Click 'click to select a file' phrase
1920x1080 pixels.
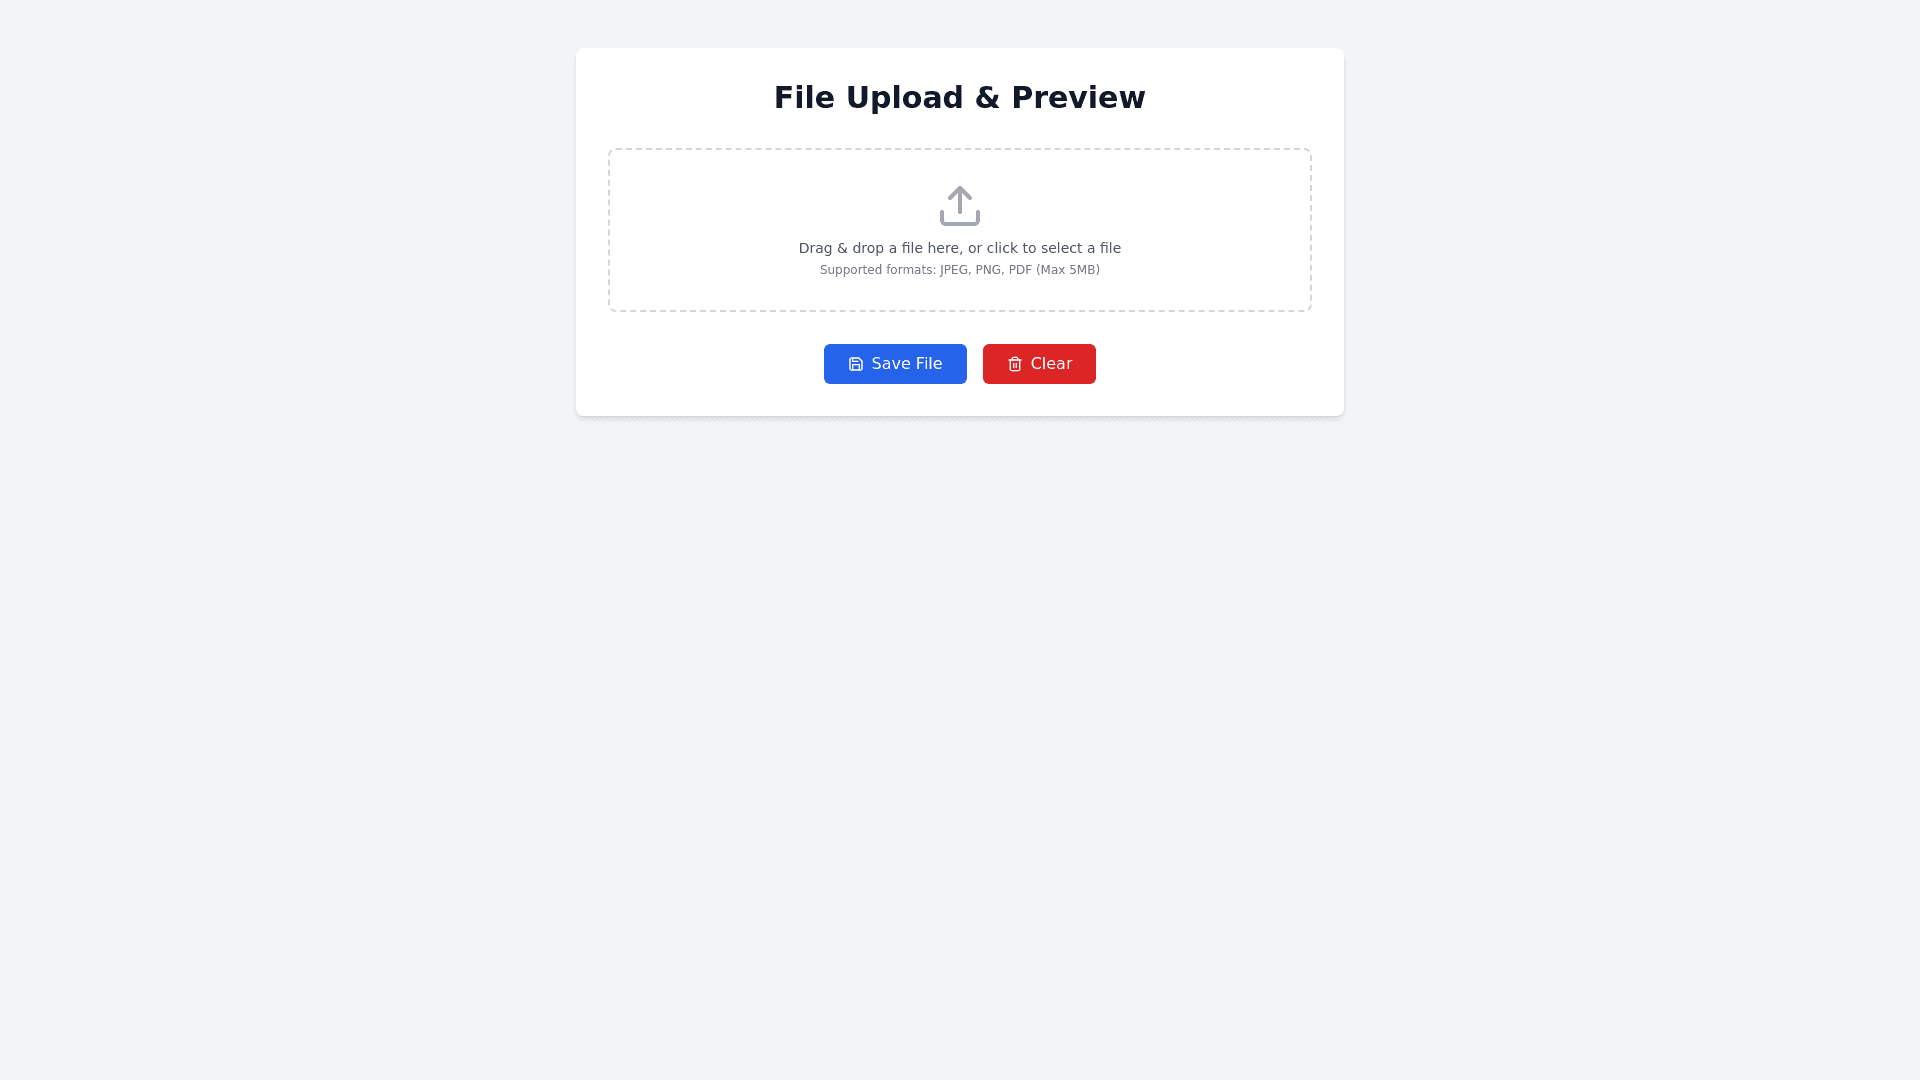(1054, 248)
